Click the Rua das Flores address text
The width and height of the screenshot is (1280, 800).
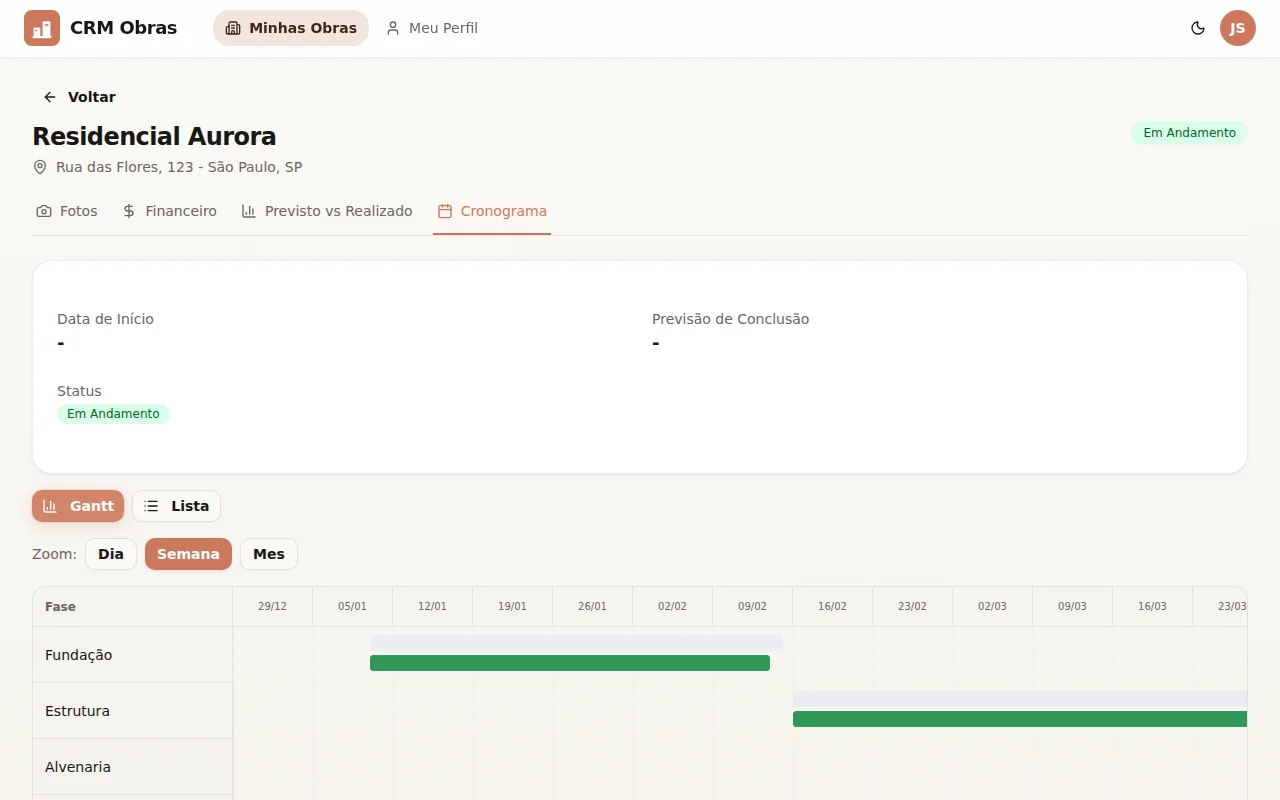click(x=179, y=167)
